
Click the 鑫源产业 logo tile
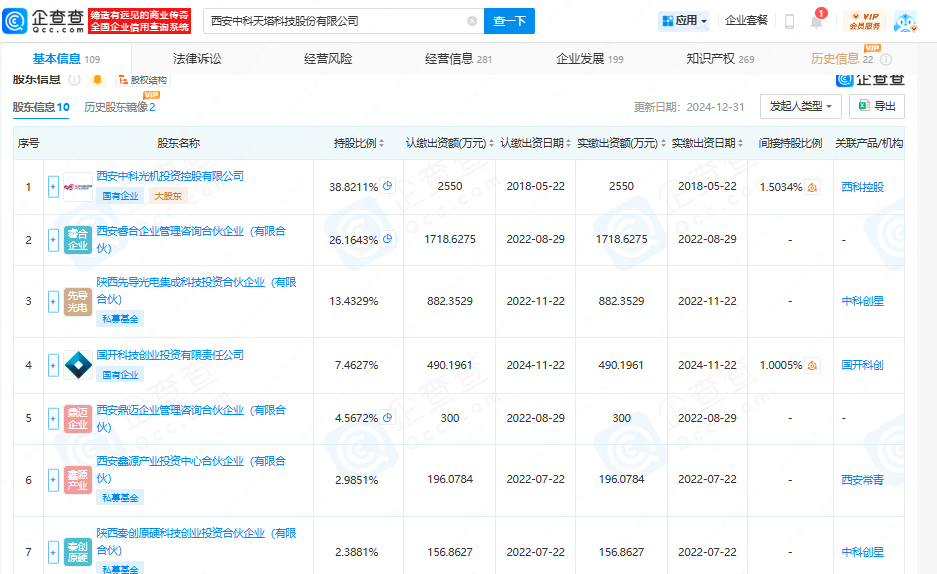pos(78,480)
